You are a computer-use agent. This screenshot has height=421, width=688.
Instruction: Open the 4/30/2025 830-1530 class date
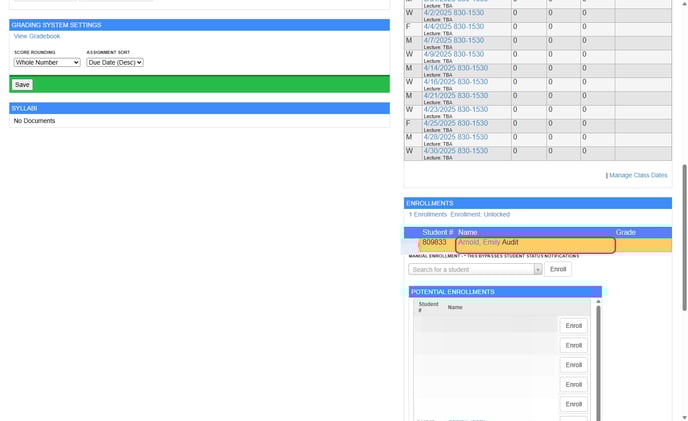point(455,151)
